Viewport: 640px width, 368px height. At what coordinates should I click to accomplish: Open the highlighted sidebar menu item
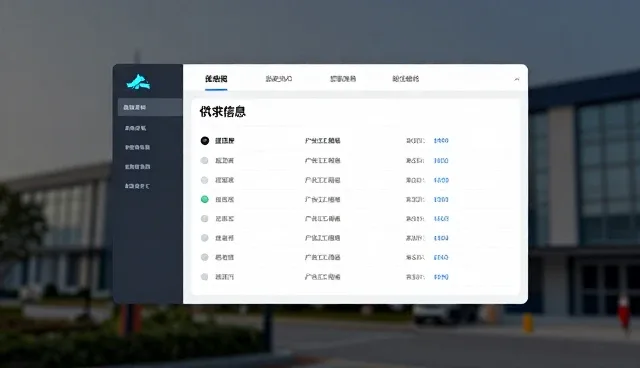point(150,107)
